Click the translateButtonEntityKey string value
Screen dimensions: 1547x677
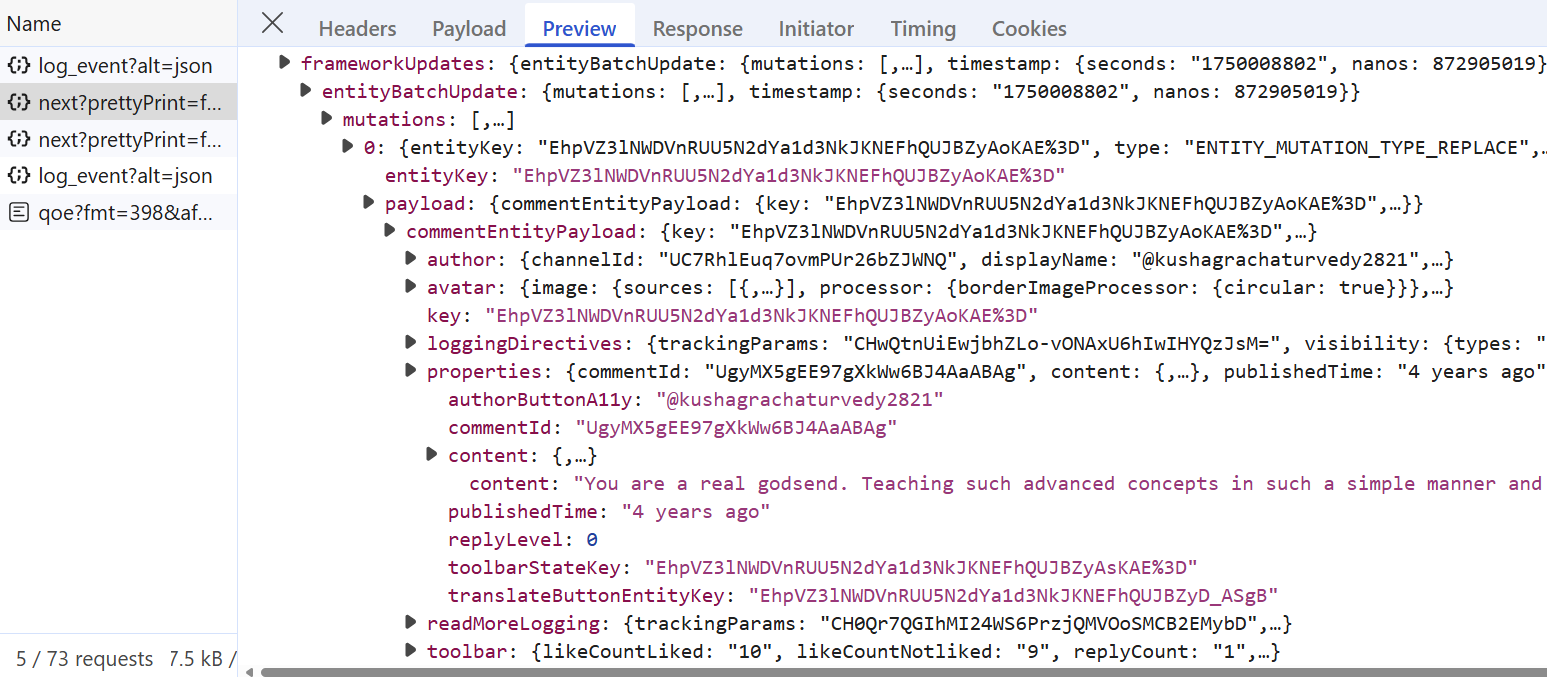click(1014, 596)
